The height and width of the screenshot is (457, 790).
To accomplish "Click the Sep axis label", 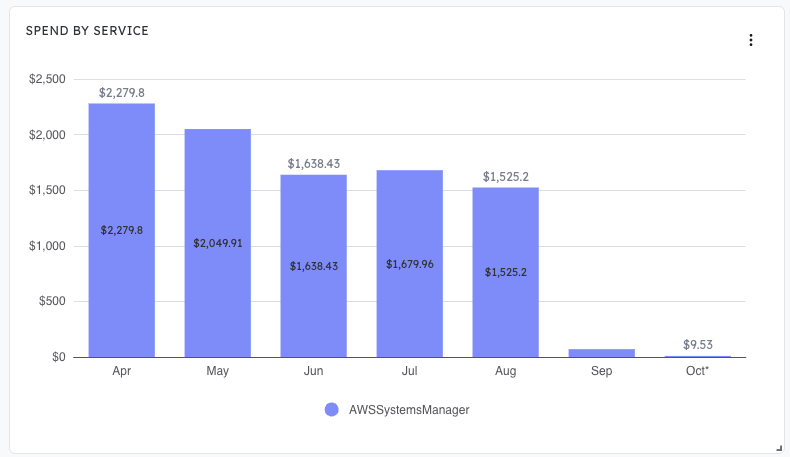I will coord(602,371).
